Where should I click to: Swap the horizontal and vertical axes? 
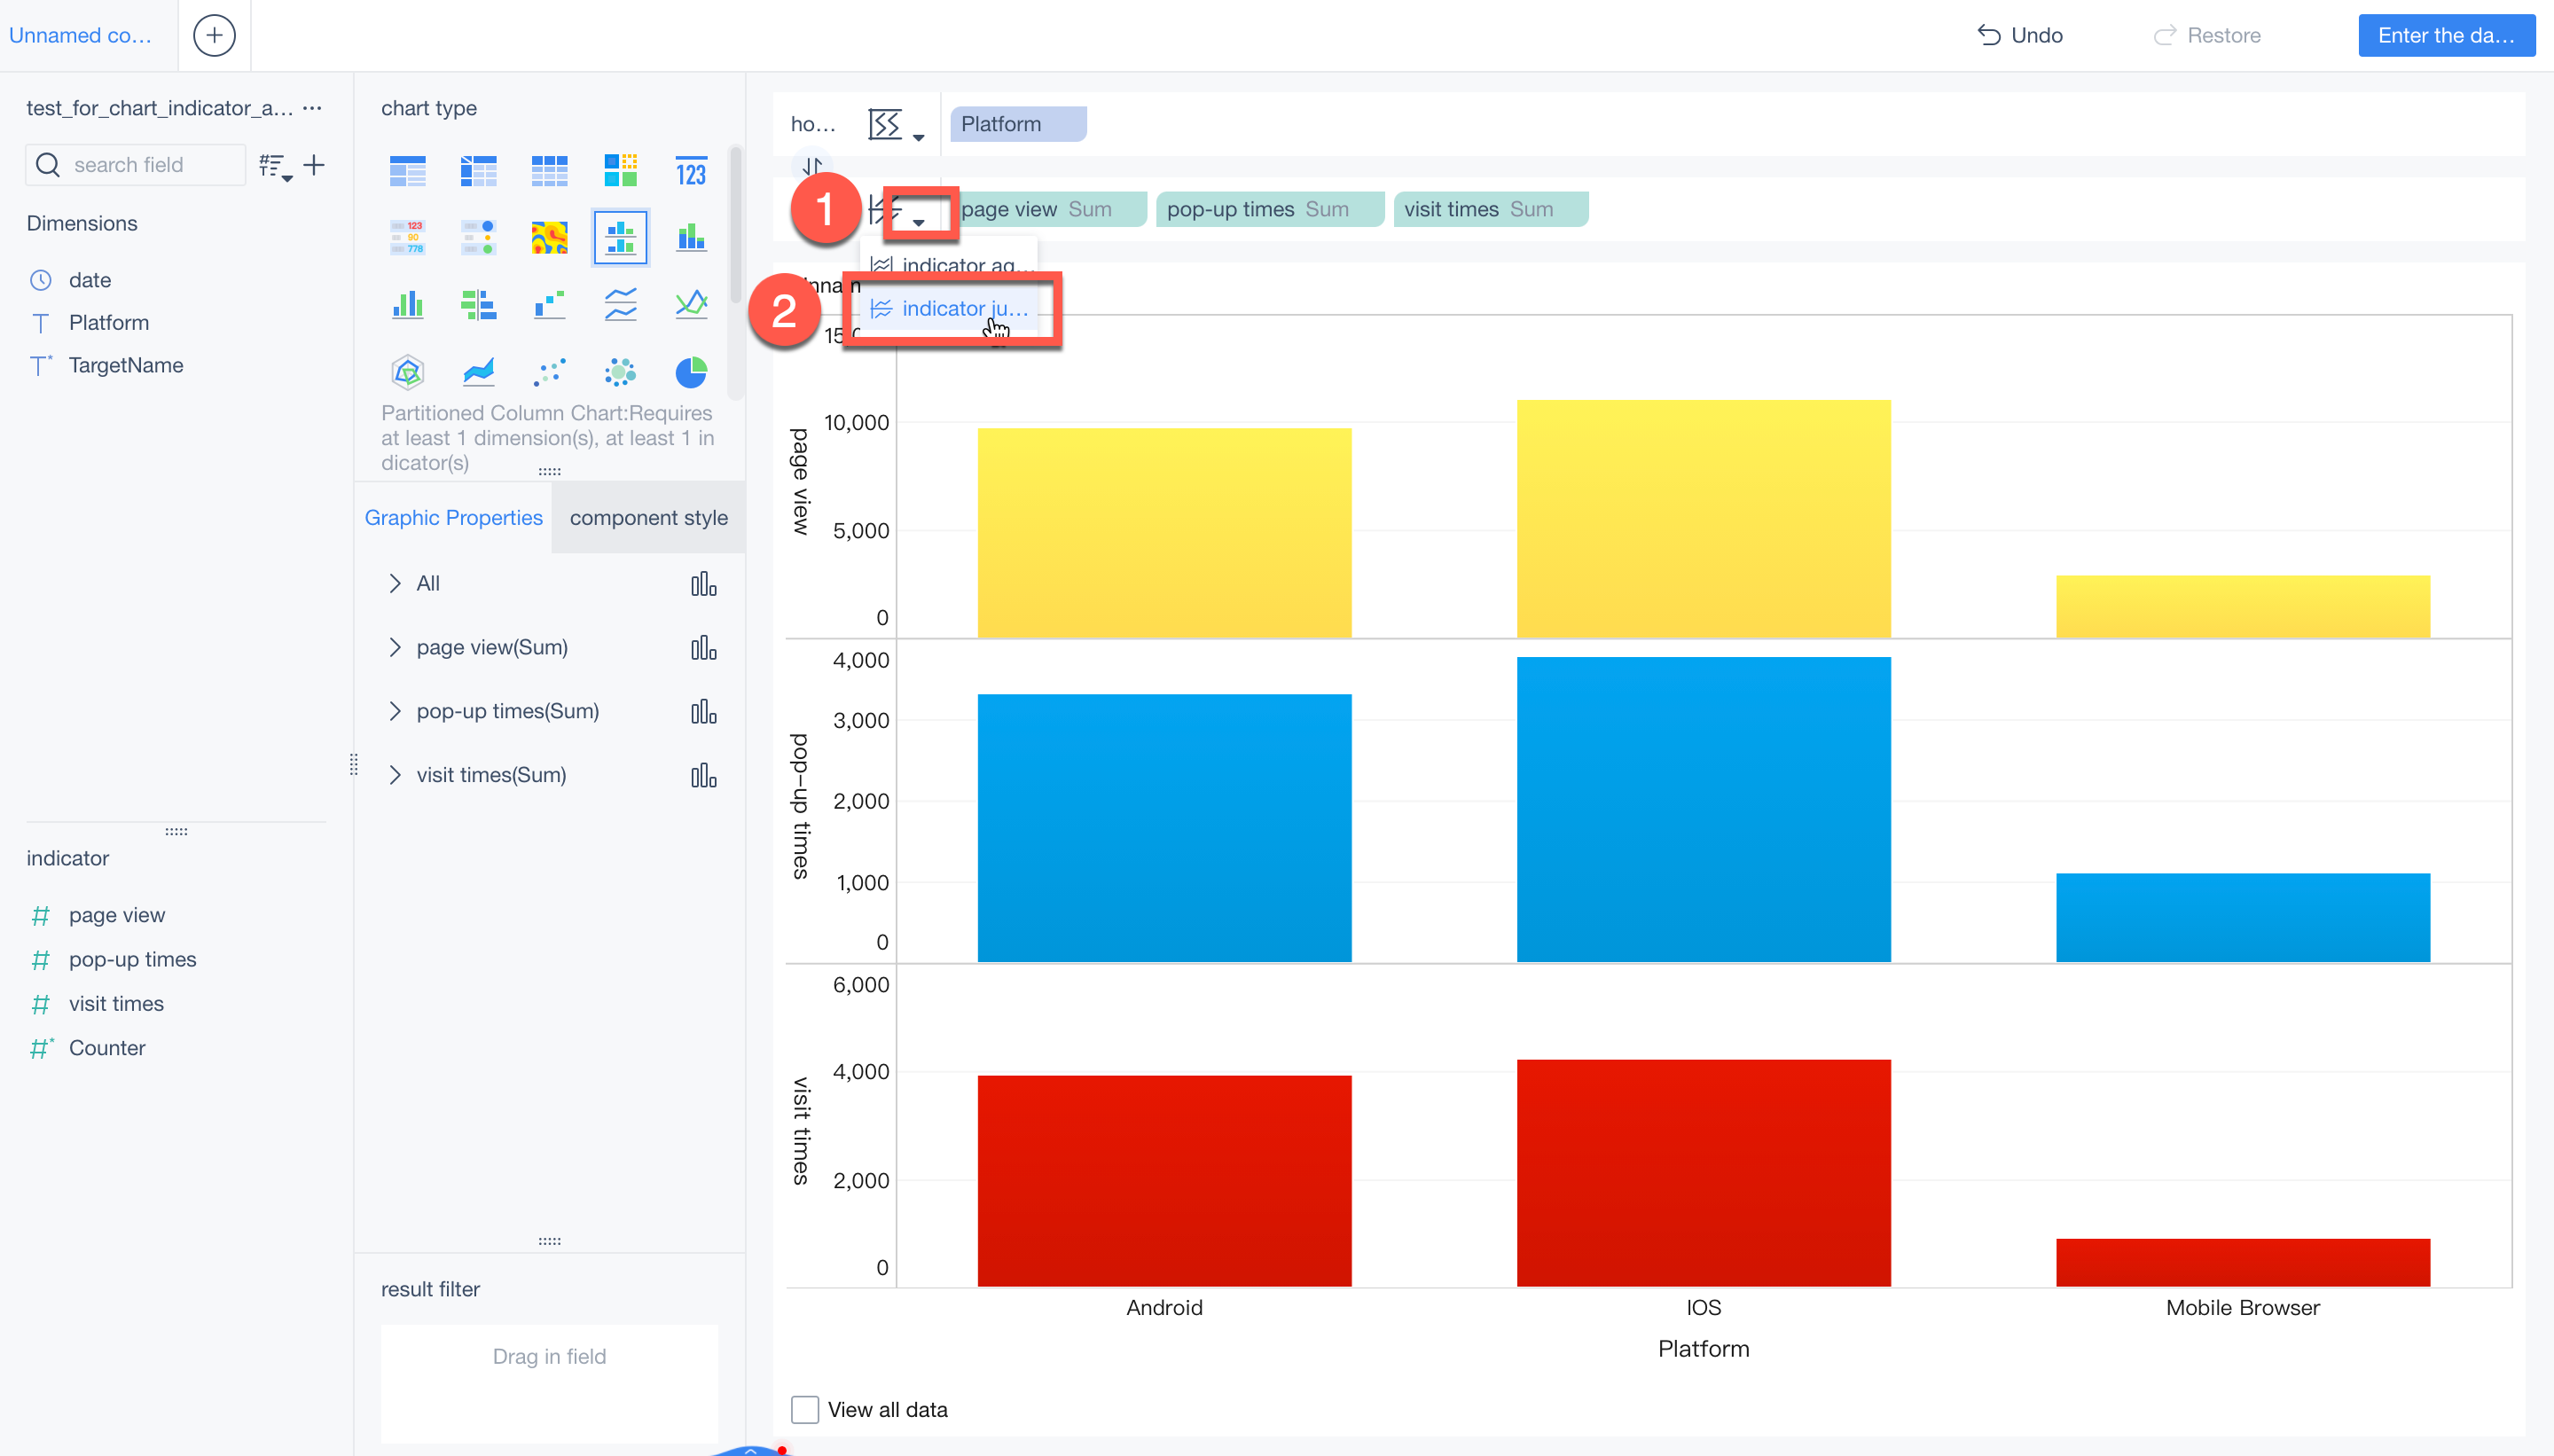pos(812,165)
